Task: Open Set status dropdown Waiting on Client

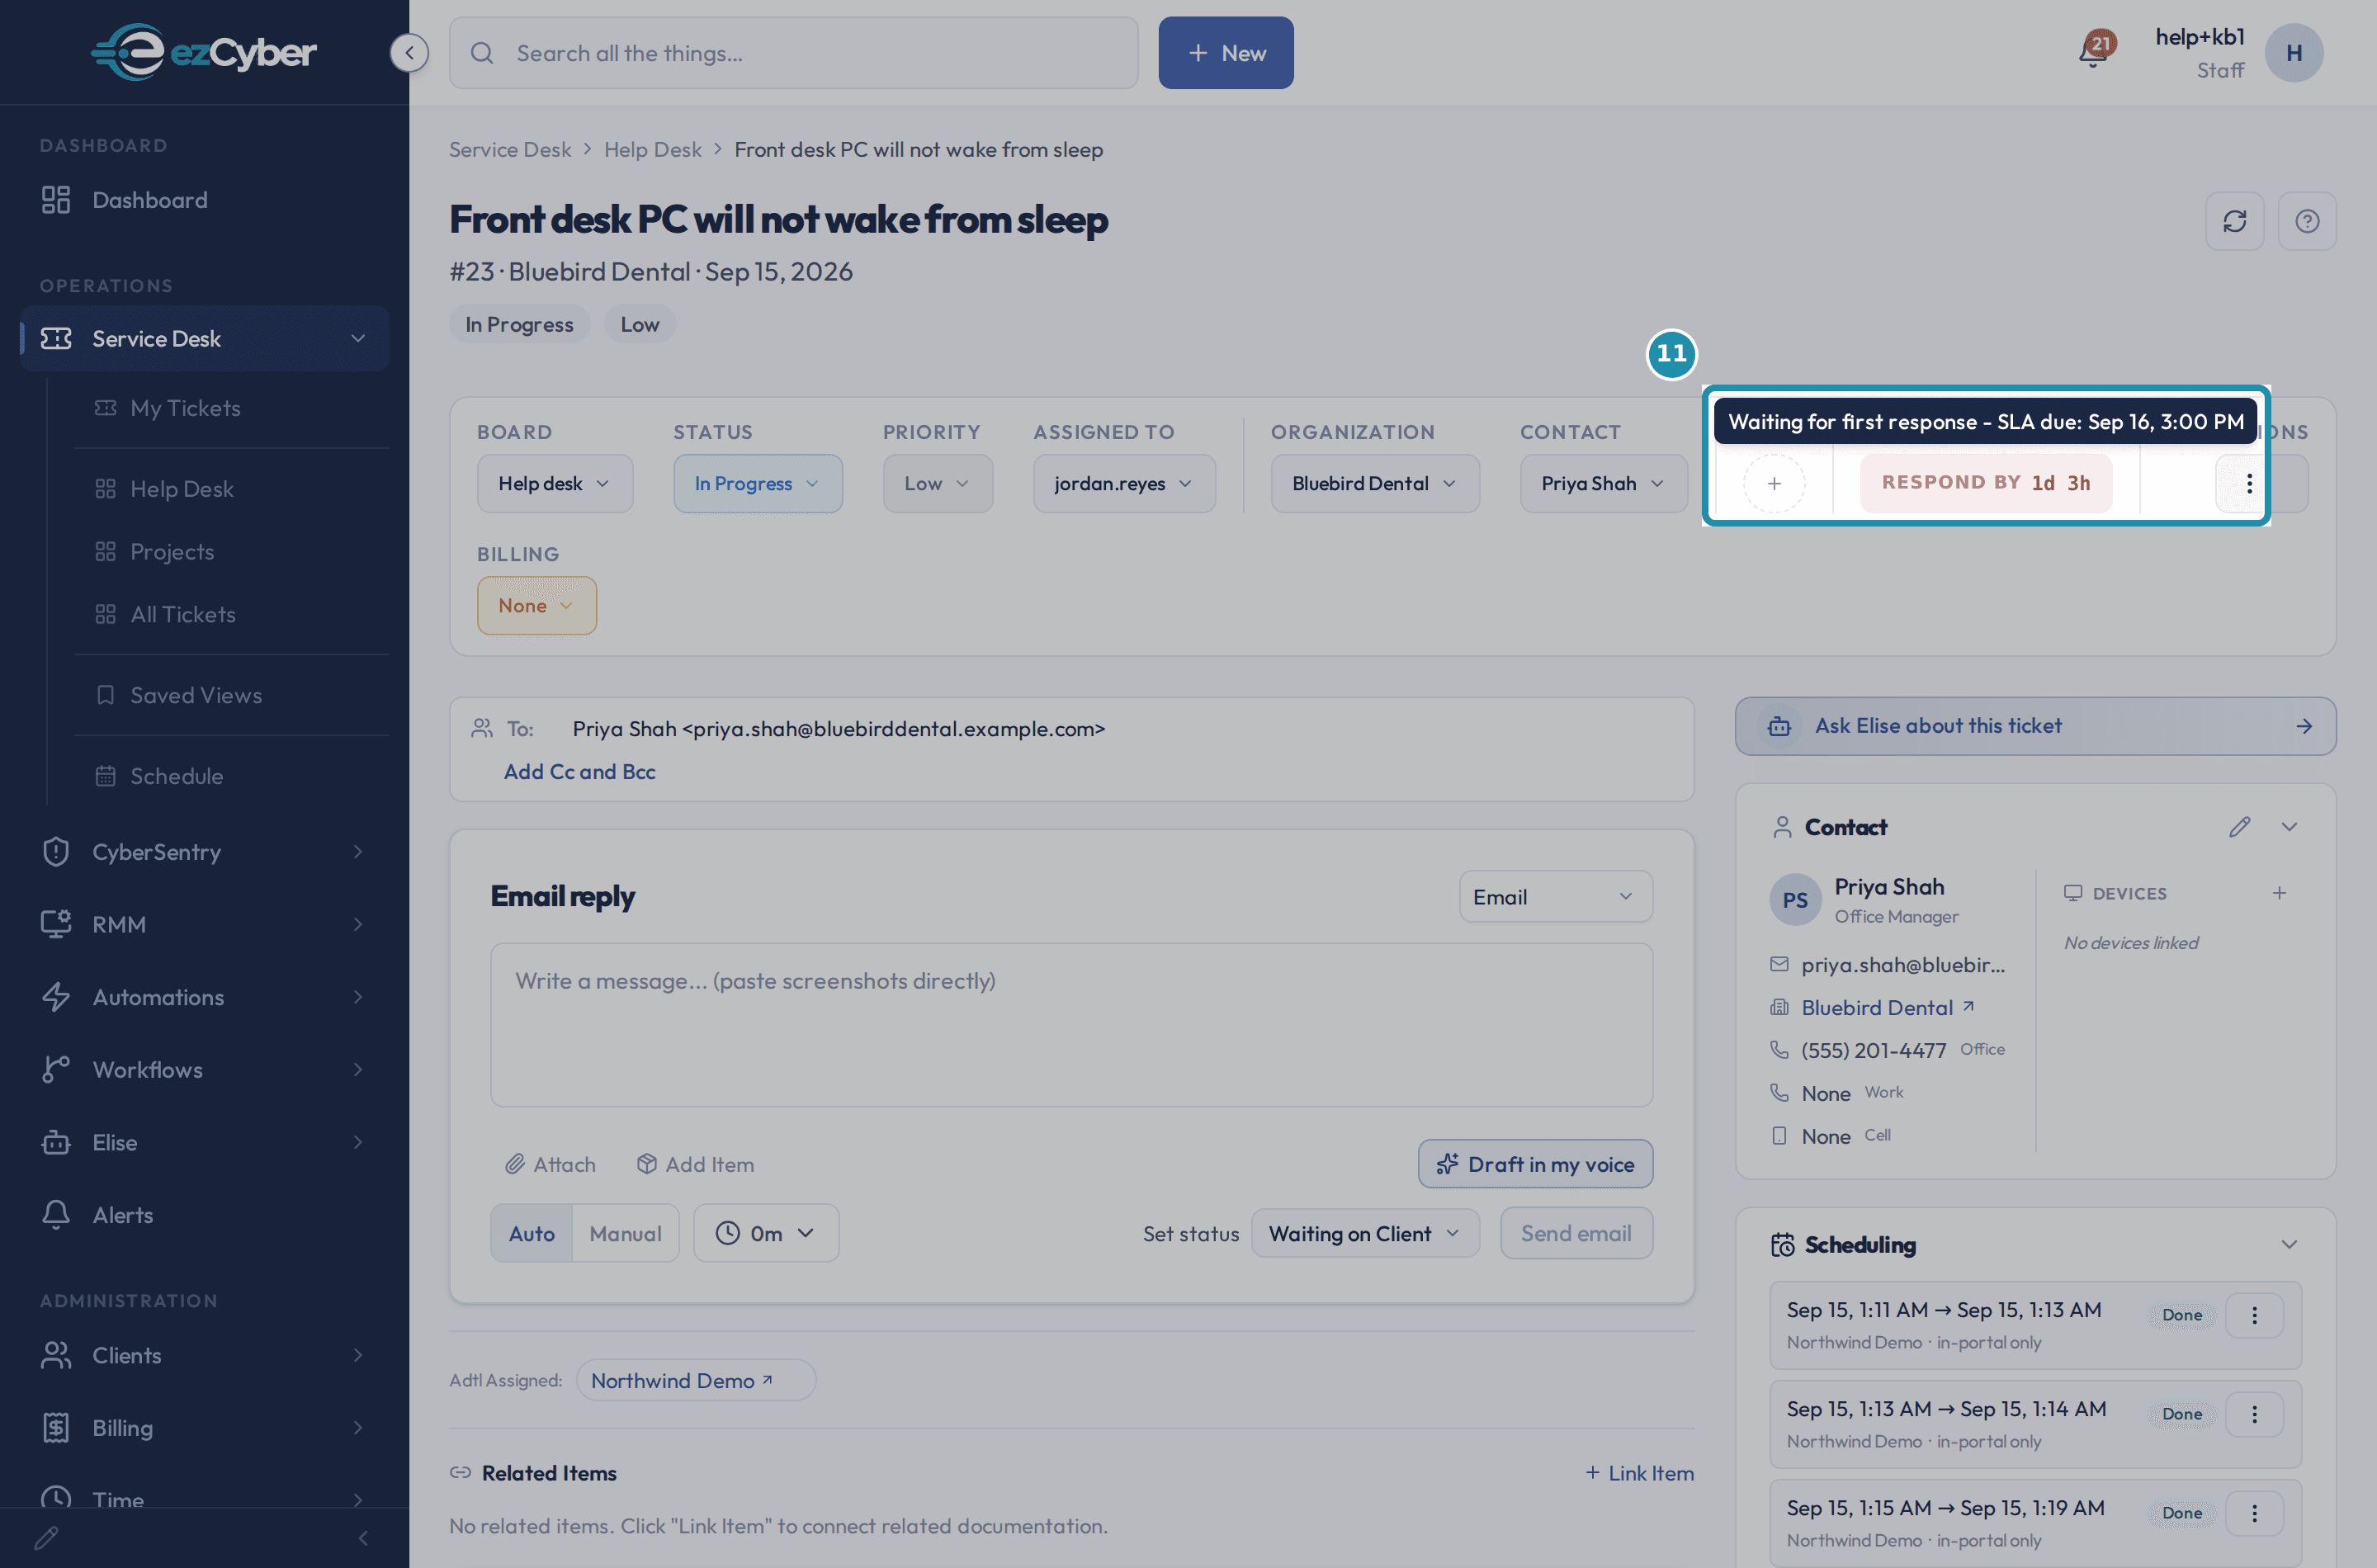Action: point(1365,1233)
